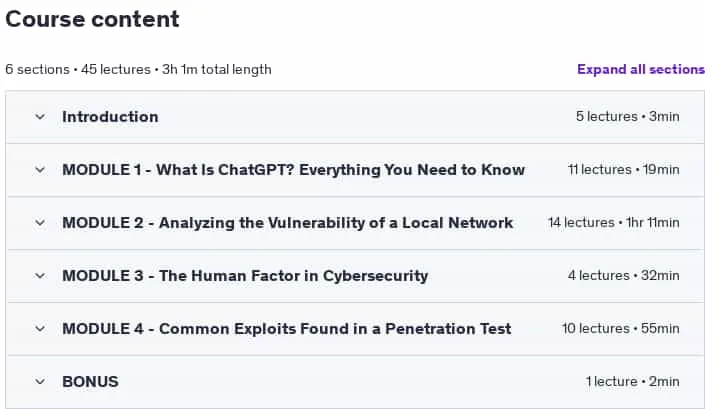Screen dimensions: 705x409
Task: Select the Introduction section title
Action: click(110, 117)
